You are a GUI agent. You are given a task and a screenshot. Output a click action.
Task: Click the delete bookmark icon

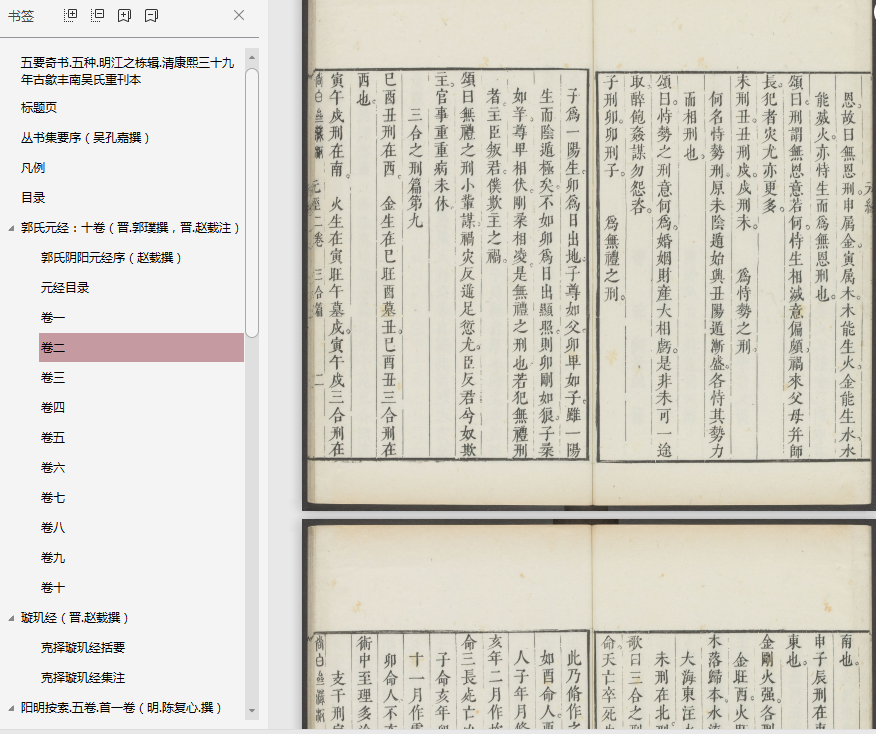[151, 16]
